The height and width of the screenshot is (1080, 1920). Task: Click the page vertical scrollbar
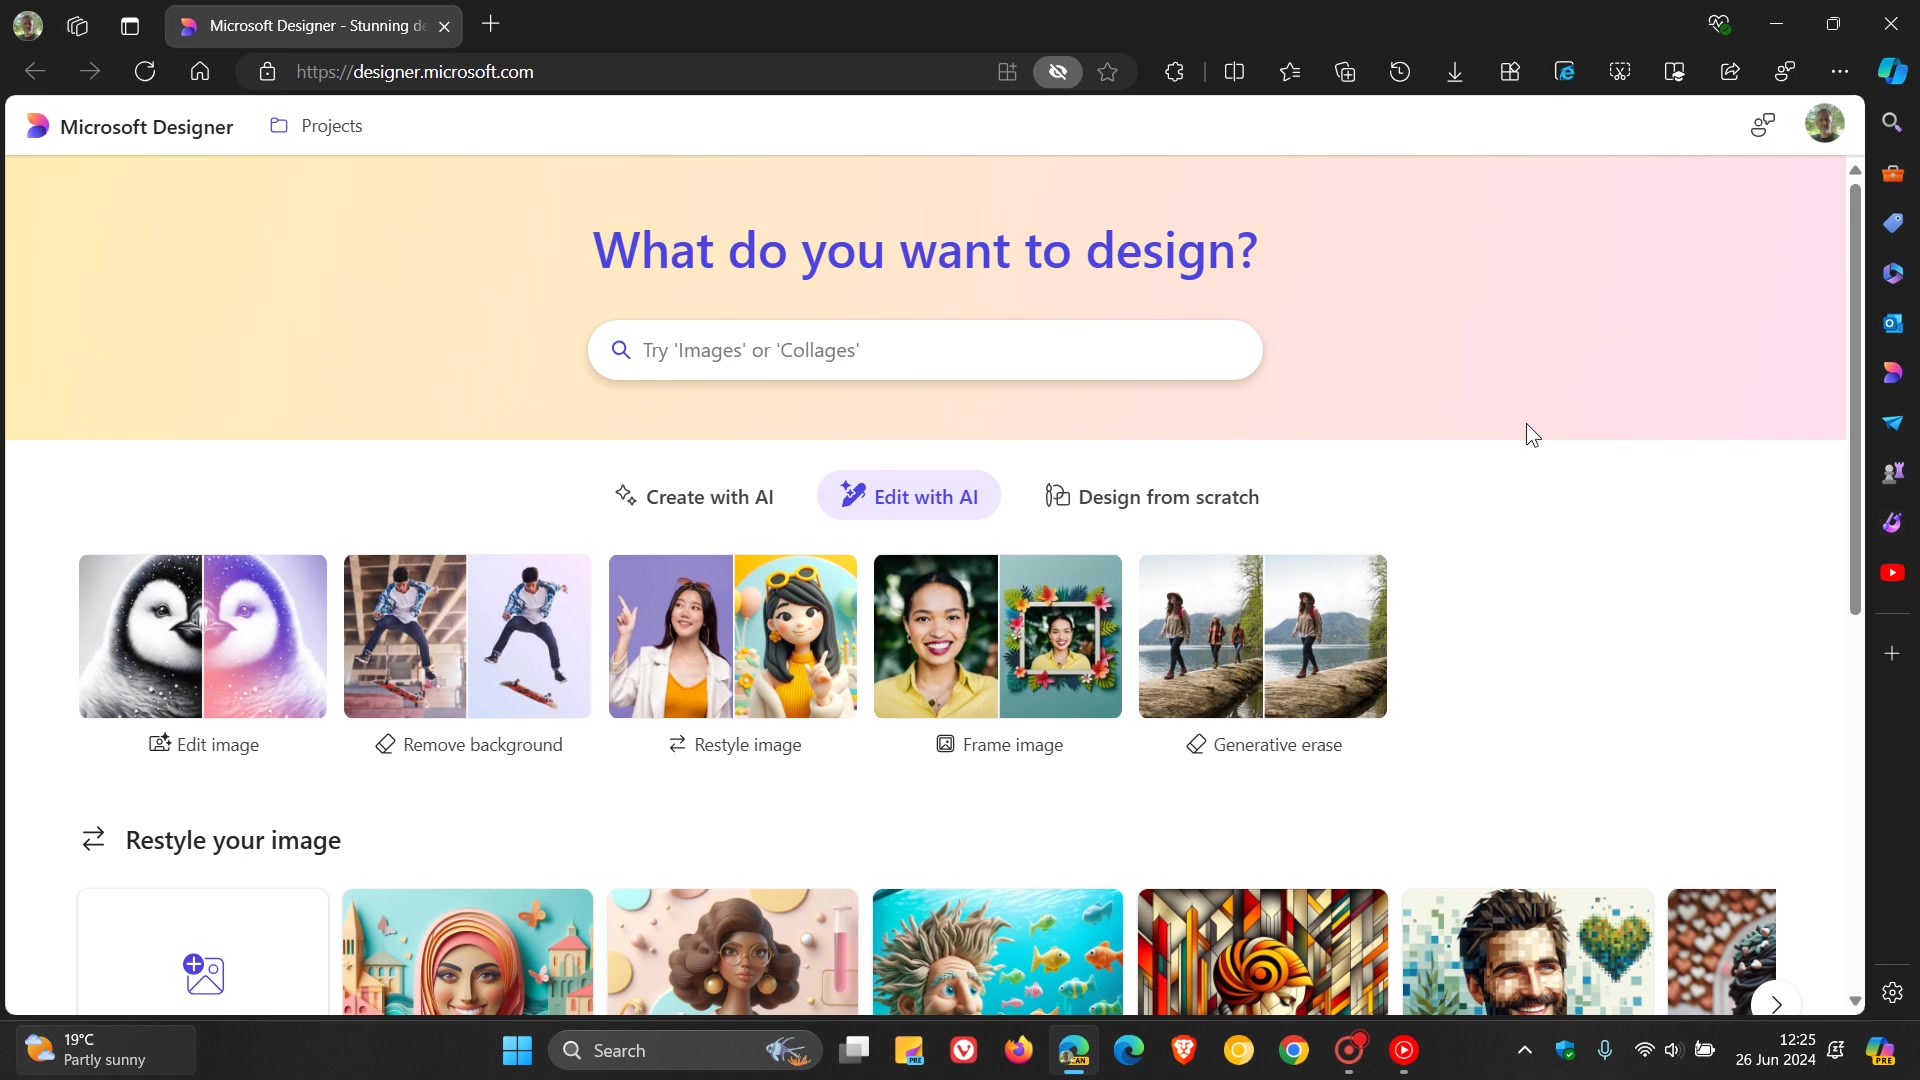tap(1855, 400)
